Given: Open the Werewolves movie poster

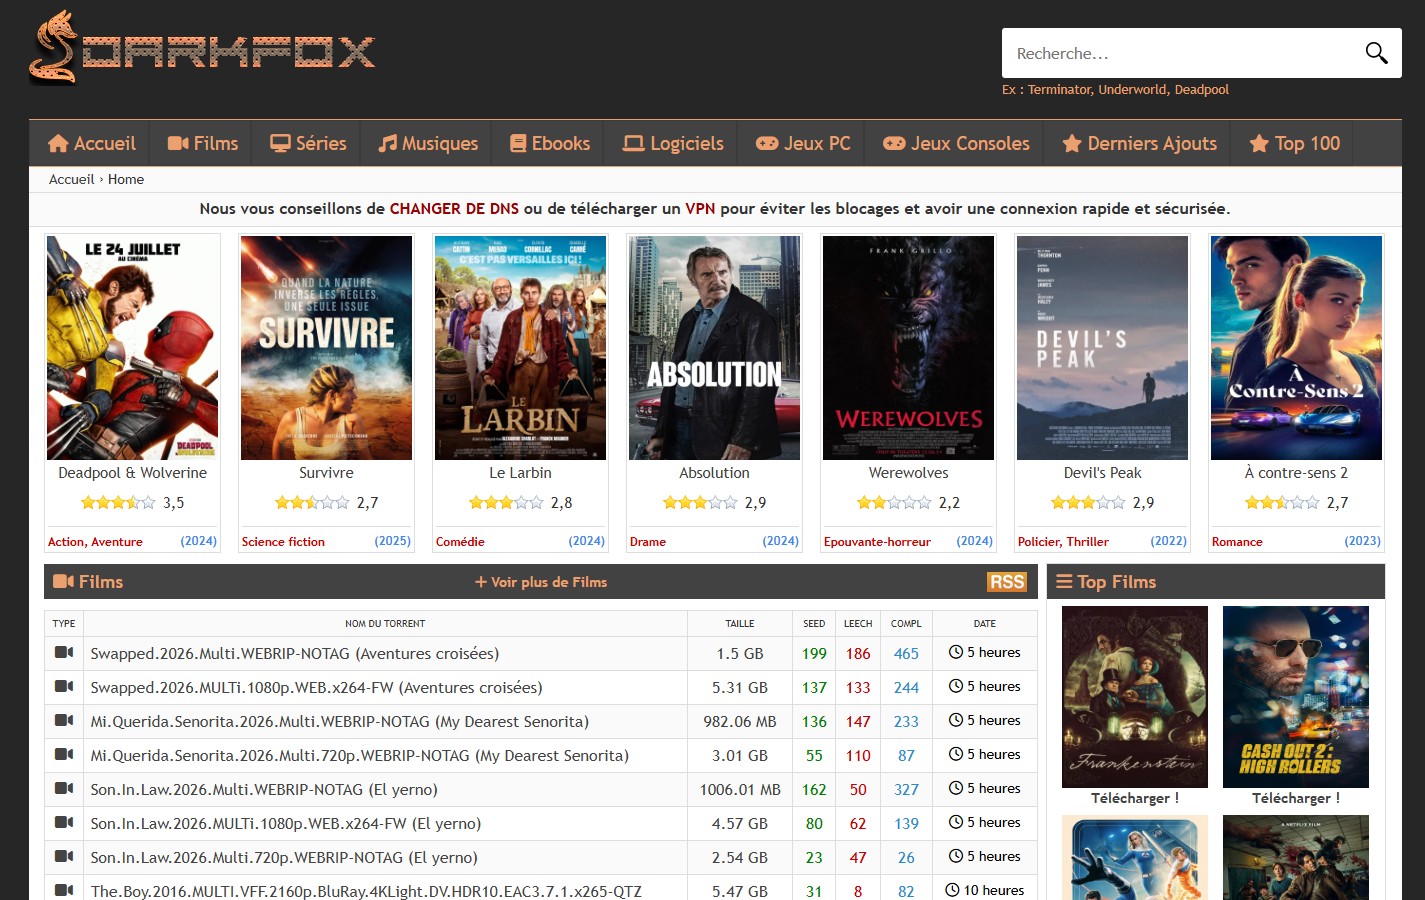Looking at the screenshot, I should pos(908,348).
